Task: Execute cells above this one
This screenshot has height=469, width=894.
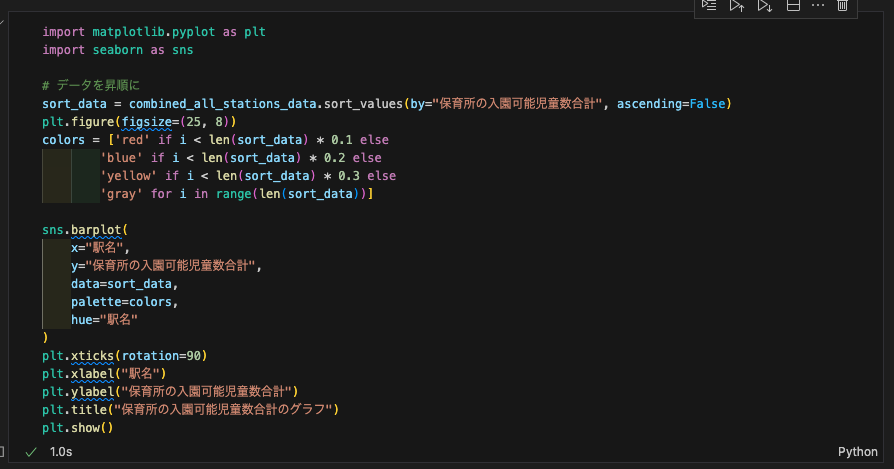Action: click(737, 6)
